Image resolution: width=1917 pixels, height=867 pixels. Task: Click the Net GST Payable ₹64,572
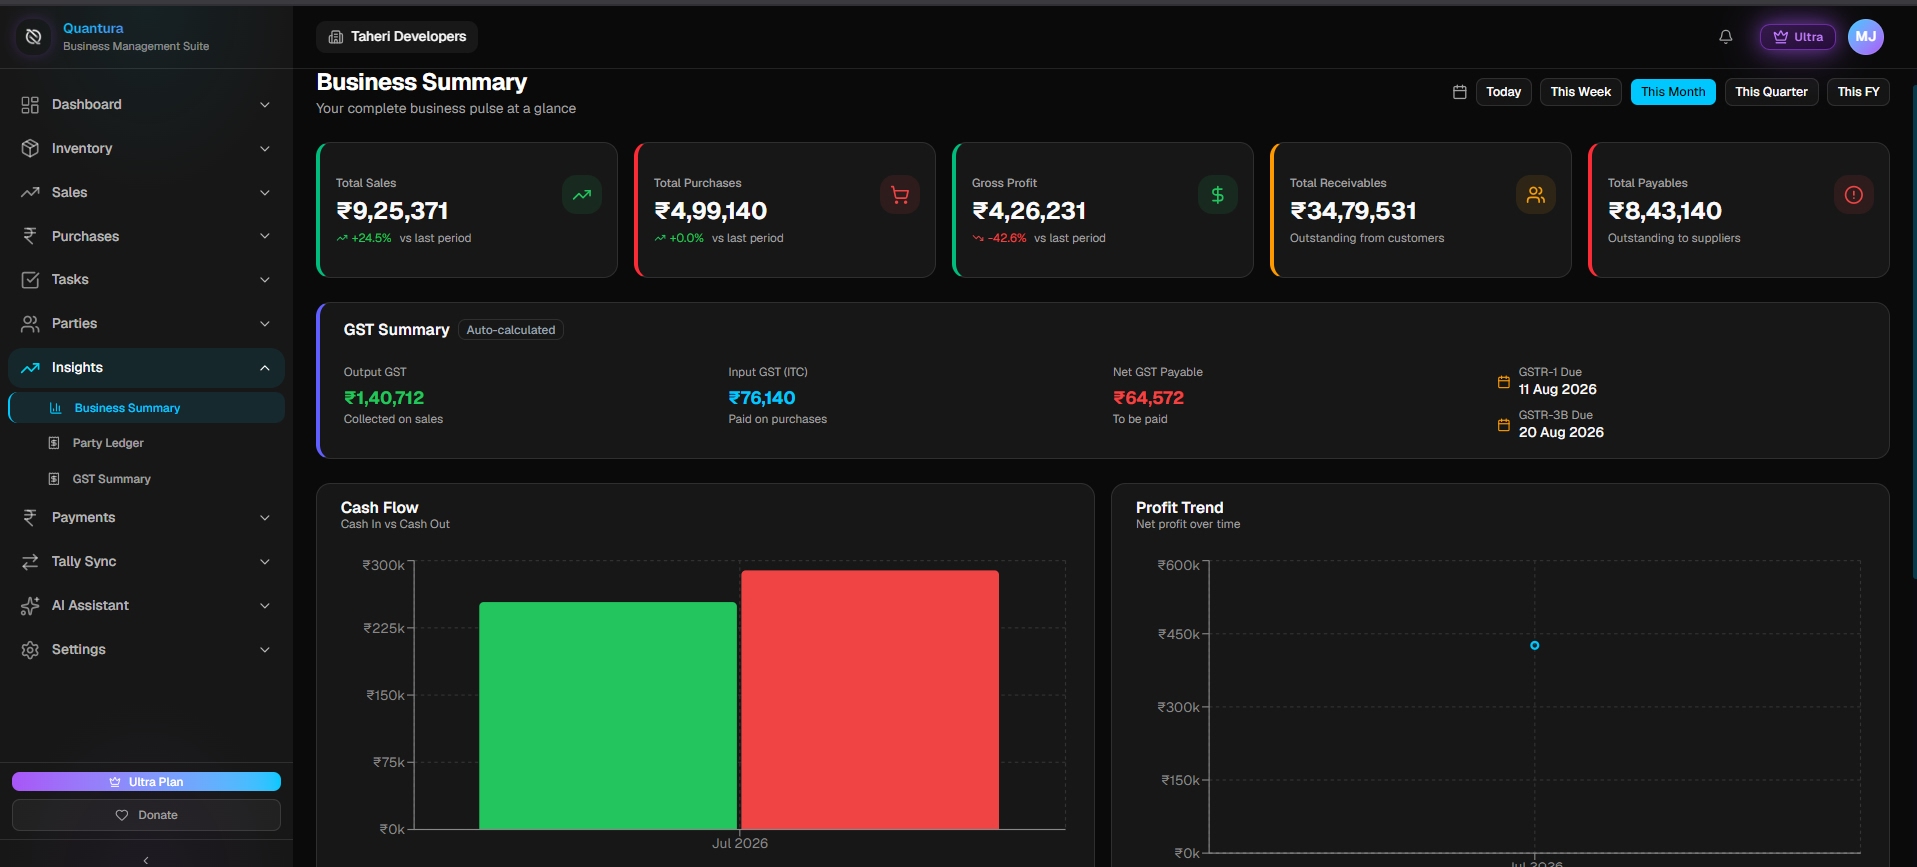1148,398
